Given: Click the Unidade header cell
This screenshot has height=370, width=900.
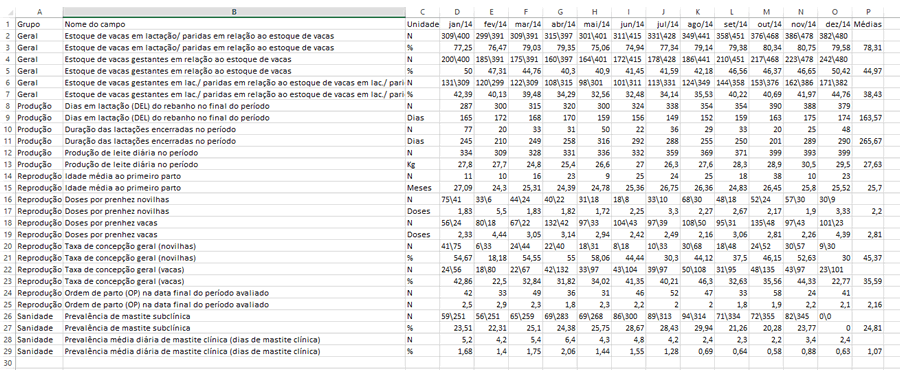Looking at the screenshot, I should point(422,25).
